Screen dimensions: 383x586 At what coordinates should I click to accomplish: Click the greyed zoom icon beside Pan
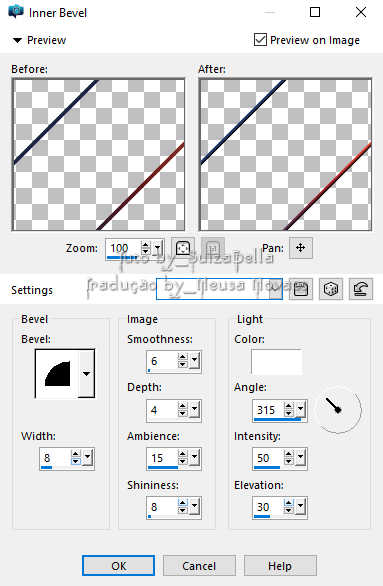[212, 248]
